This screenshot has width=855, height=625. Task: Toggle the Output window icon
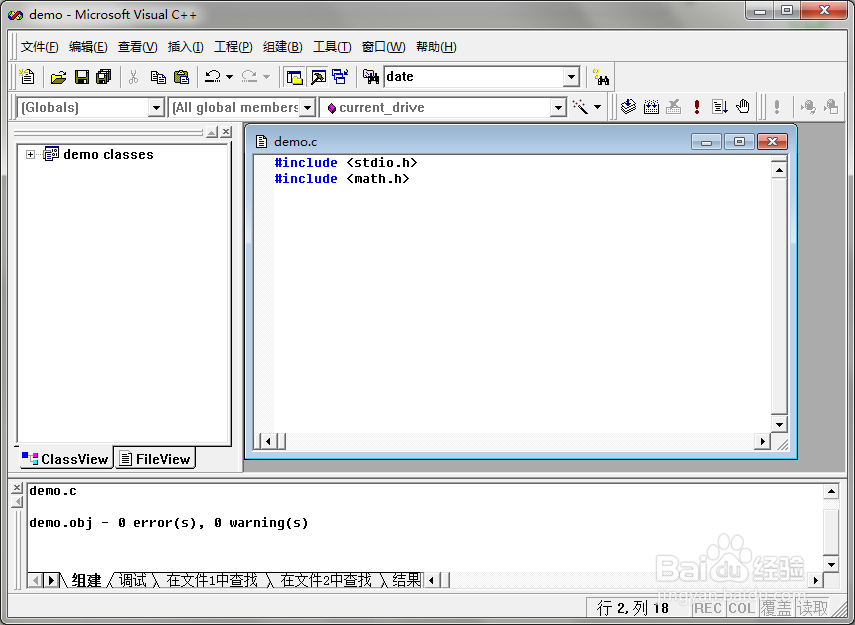pyautogui.click(x=318, y=77)
